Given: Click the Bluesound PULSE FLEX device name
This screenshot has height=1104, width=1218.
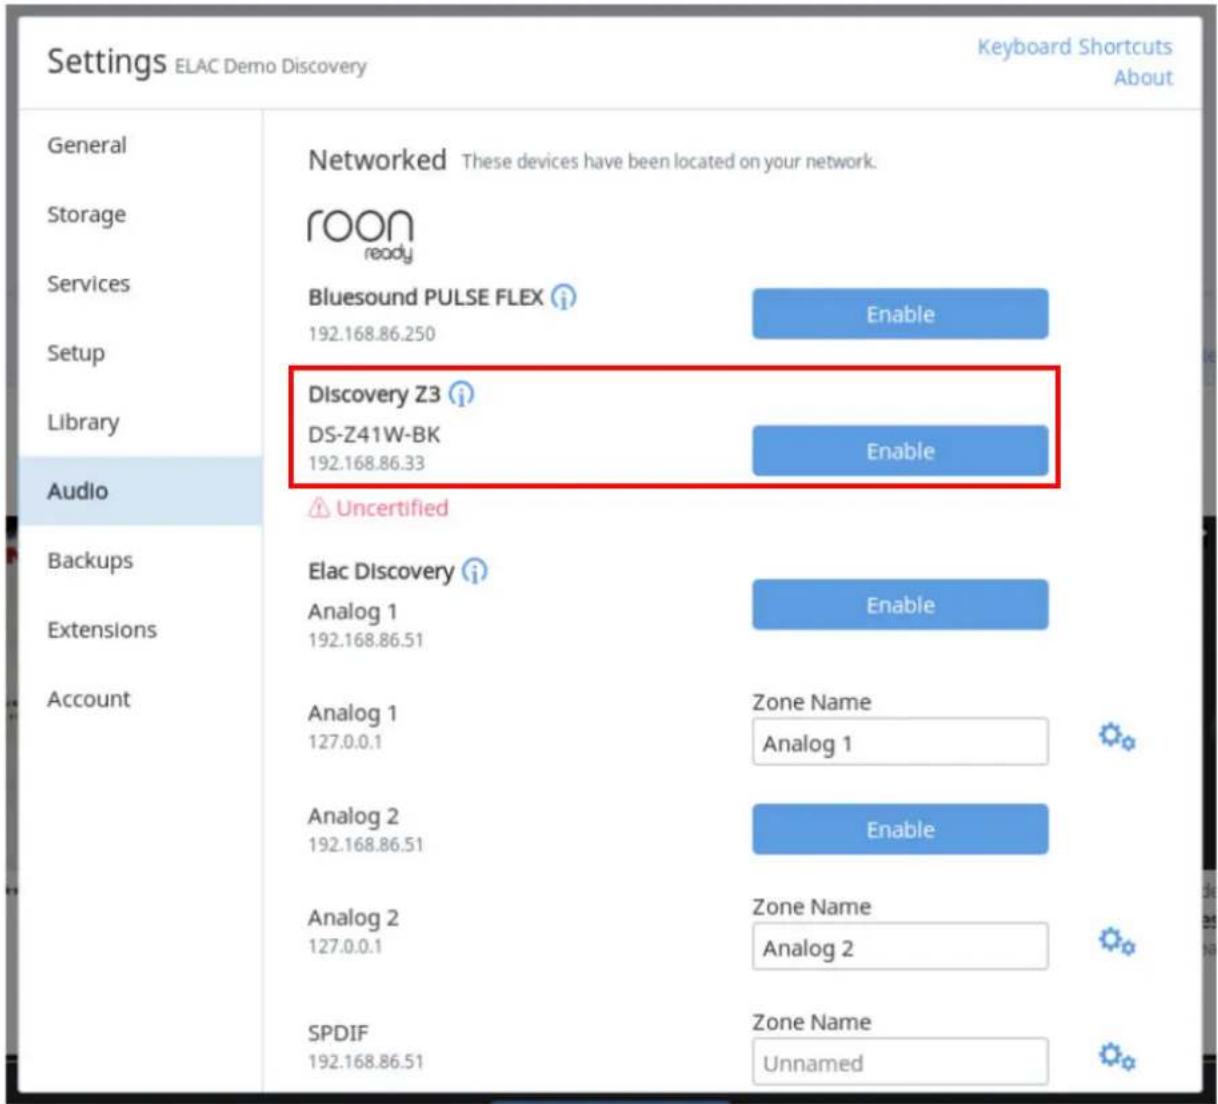Looking at the screenshot, I should [x=426, y=297].
